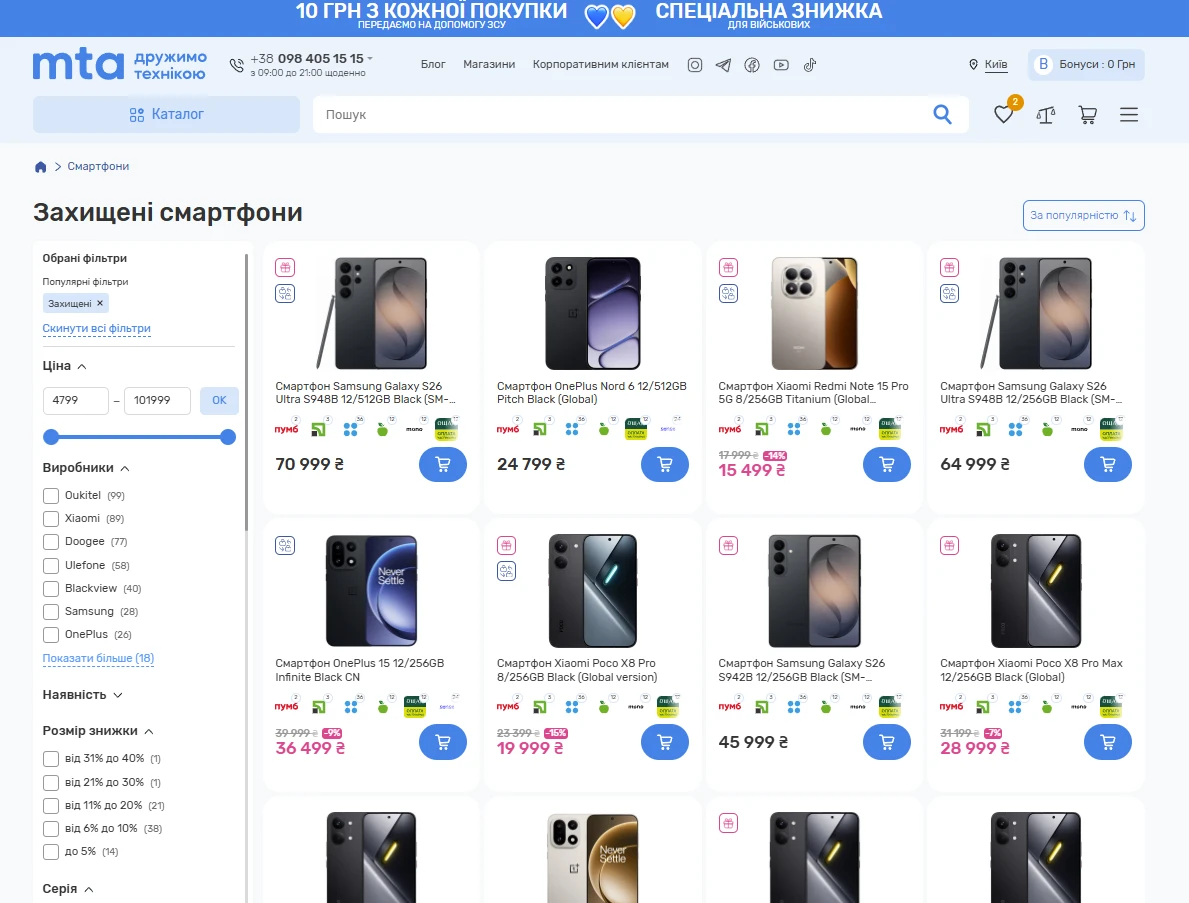Click gift icon on Poco X8 Pro Max card
This screenshot has width=1189, height=903.
coord(949,545)
